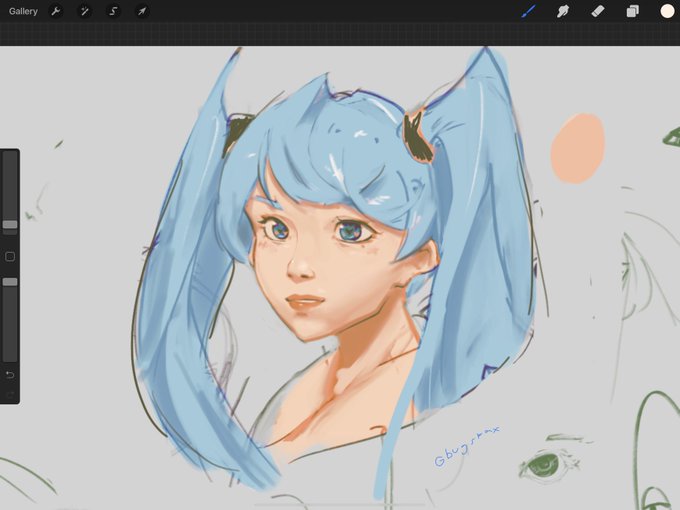Undo the last stroke

10,375
